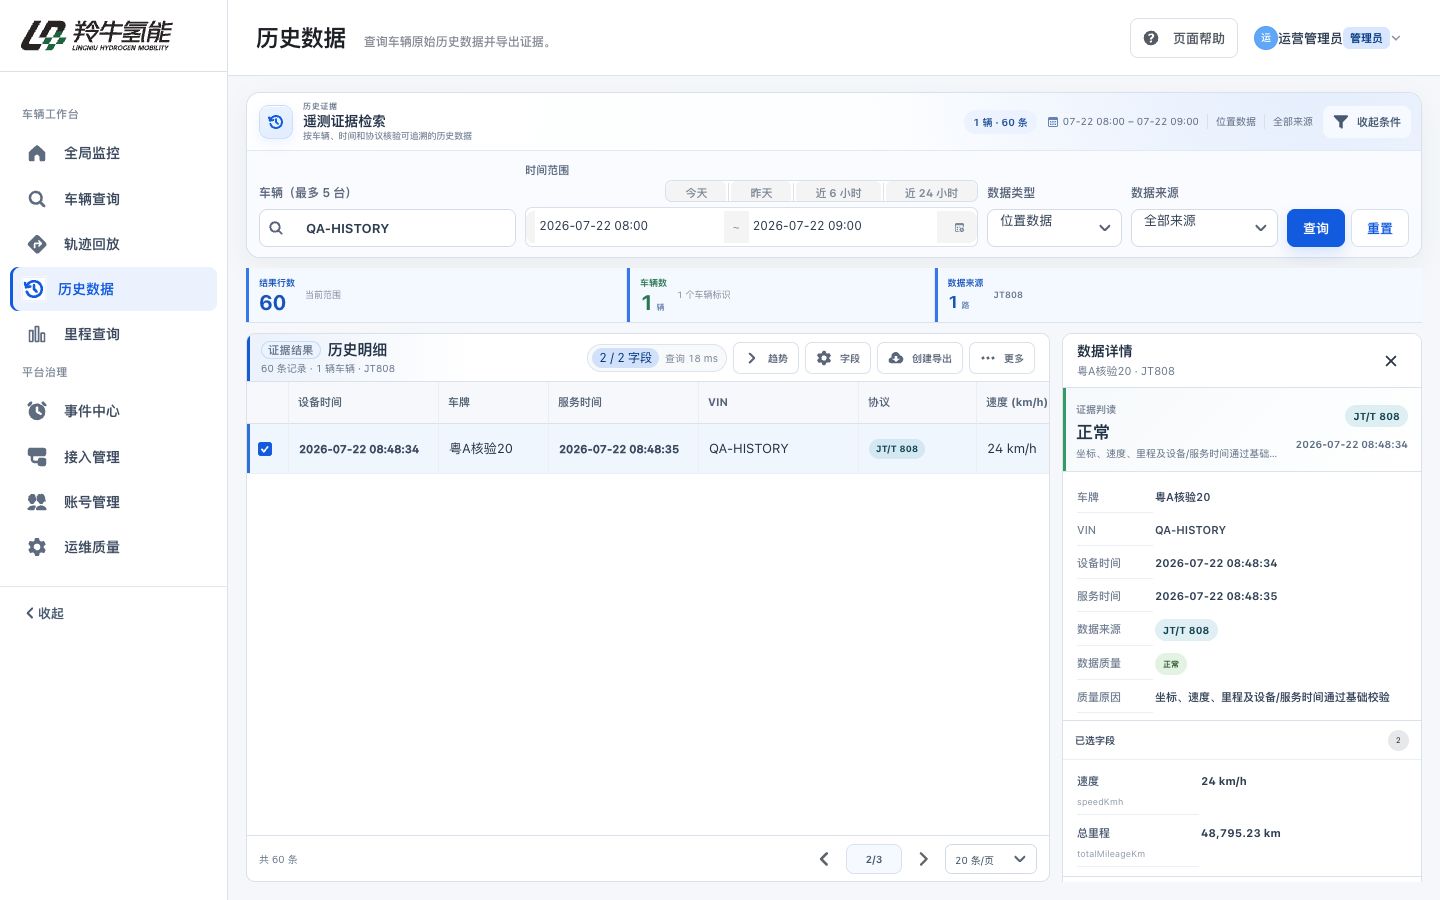Open the 数据来源 dropdown
The image size is (1440, 900).
coord(1204,227)
